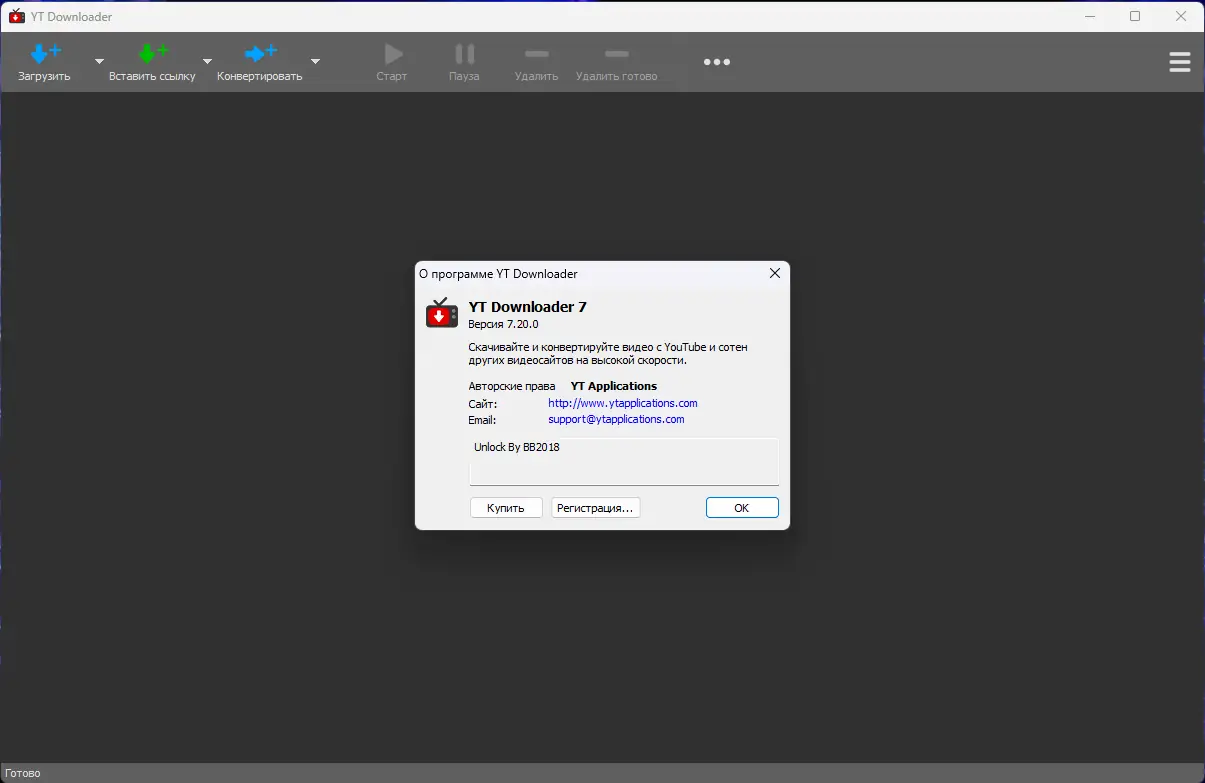The height and width of the screenshot is (783, 1205).
Task: Confirm the dialog with OK
Action: pyautogui.click(x=741, y=507)
